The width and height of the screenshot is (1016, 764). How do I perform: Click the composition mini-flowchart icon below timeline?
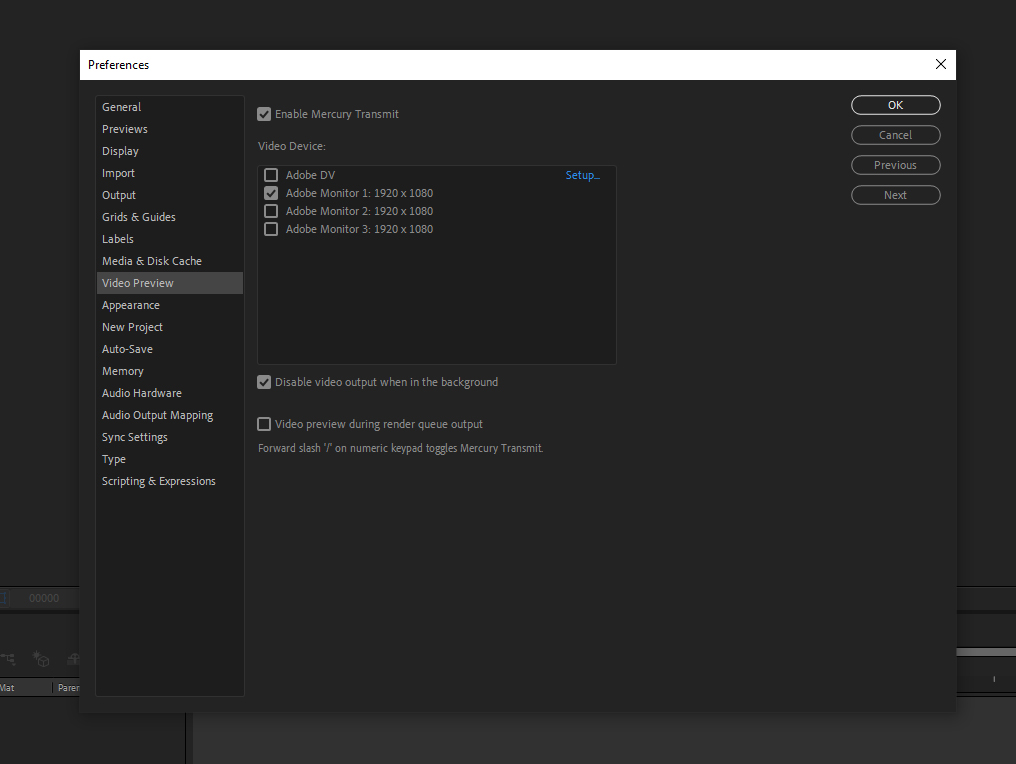tap(8, 659)
